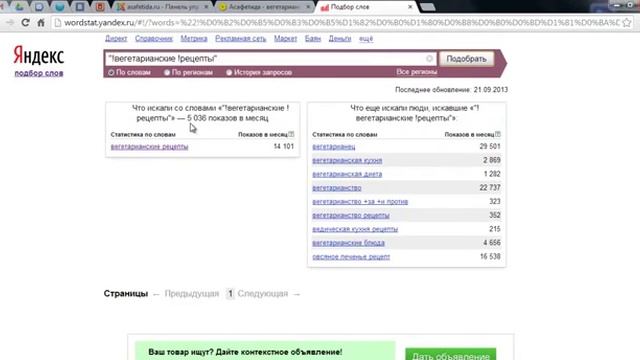Open the Директ link
Image resolution: width=640 pixels, height=360 pixels.
pos(116,38)
